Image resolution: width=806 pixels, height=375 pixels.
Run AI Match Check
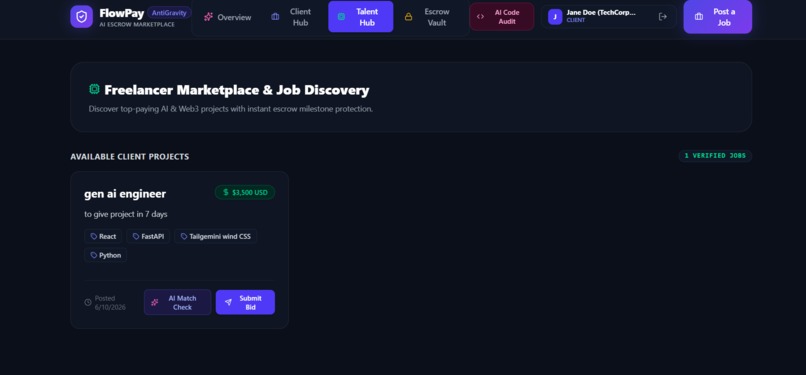click(177, 302)
